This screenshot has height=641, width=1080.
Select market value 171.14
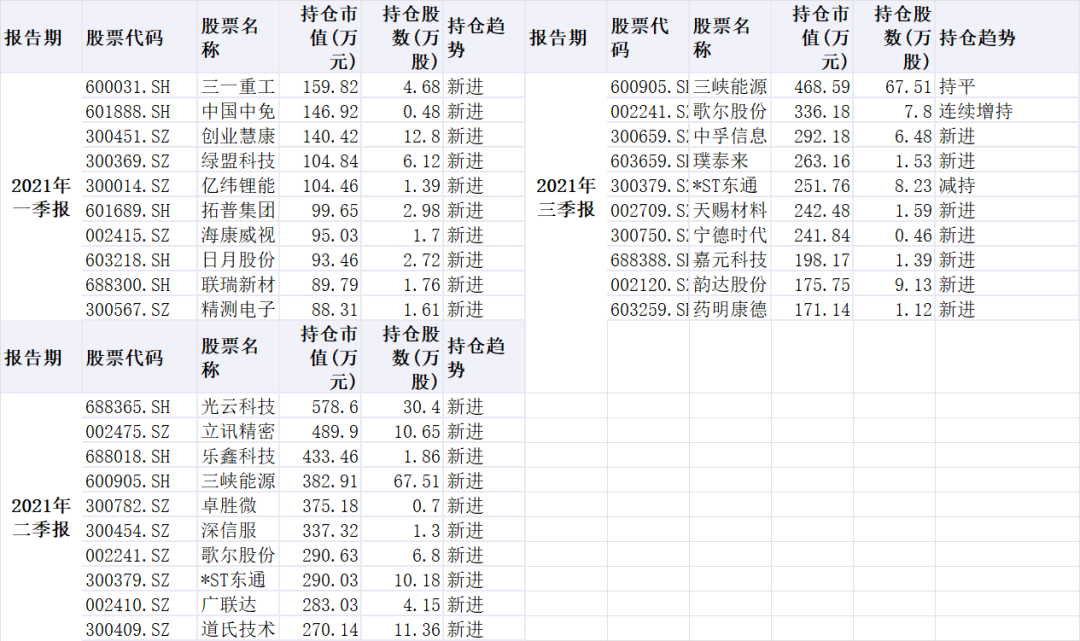click(x=822, y=310)
